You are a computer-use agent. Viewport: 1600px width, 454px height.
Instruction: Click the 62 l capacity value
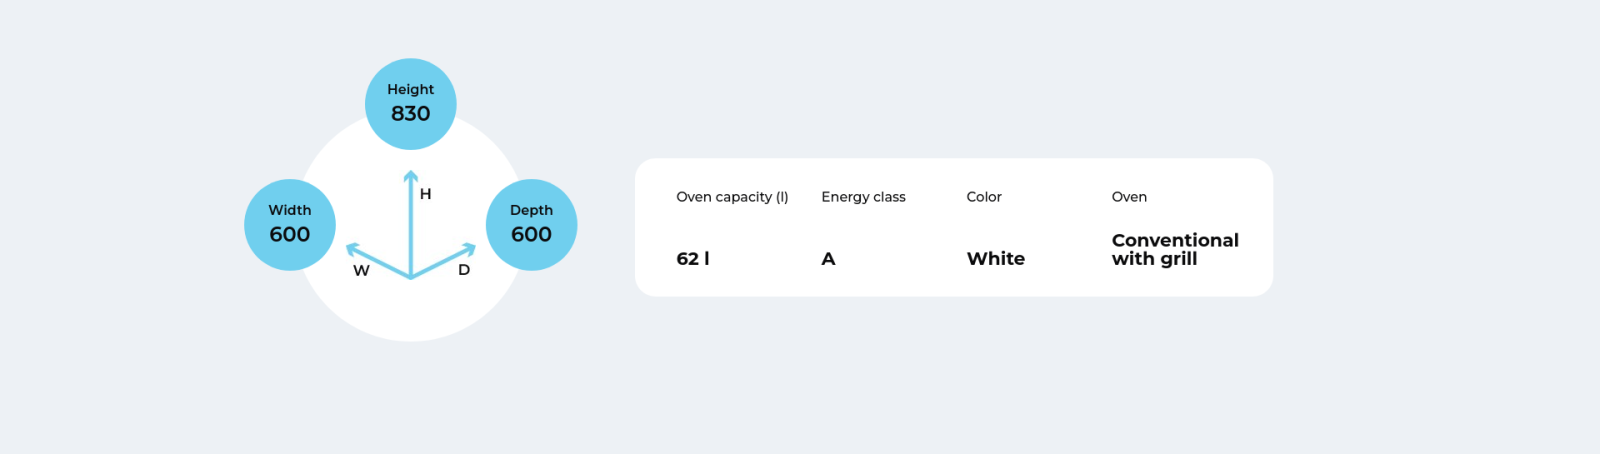coord(693,259)
